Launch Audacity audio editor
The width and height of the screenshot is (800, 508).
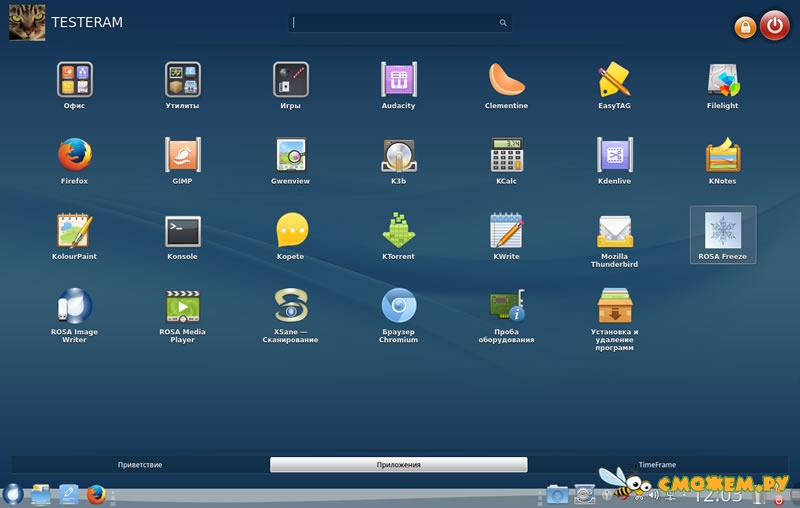coord(398,85)
